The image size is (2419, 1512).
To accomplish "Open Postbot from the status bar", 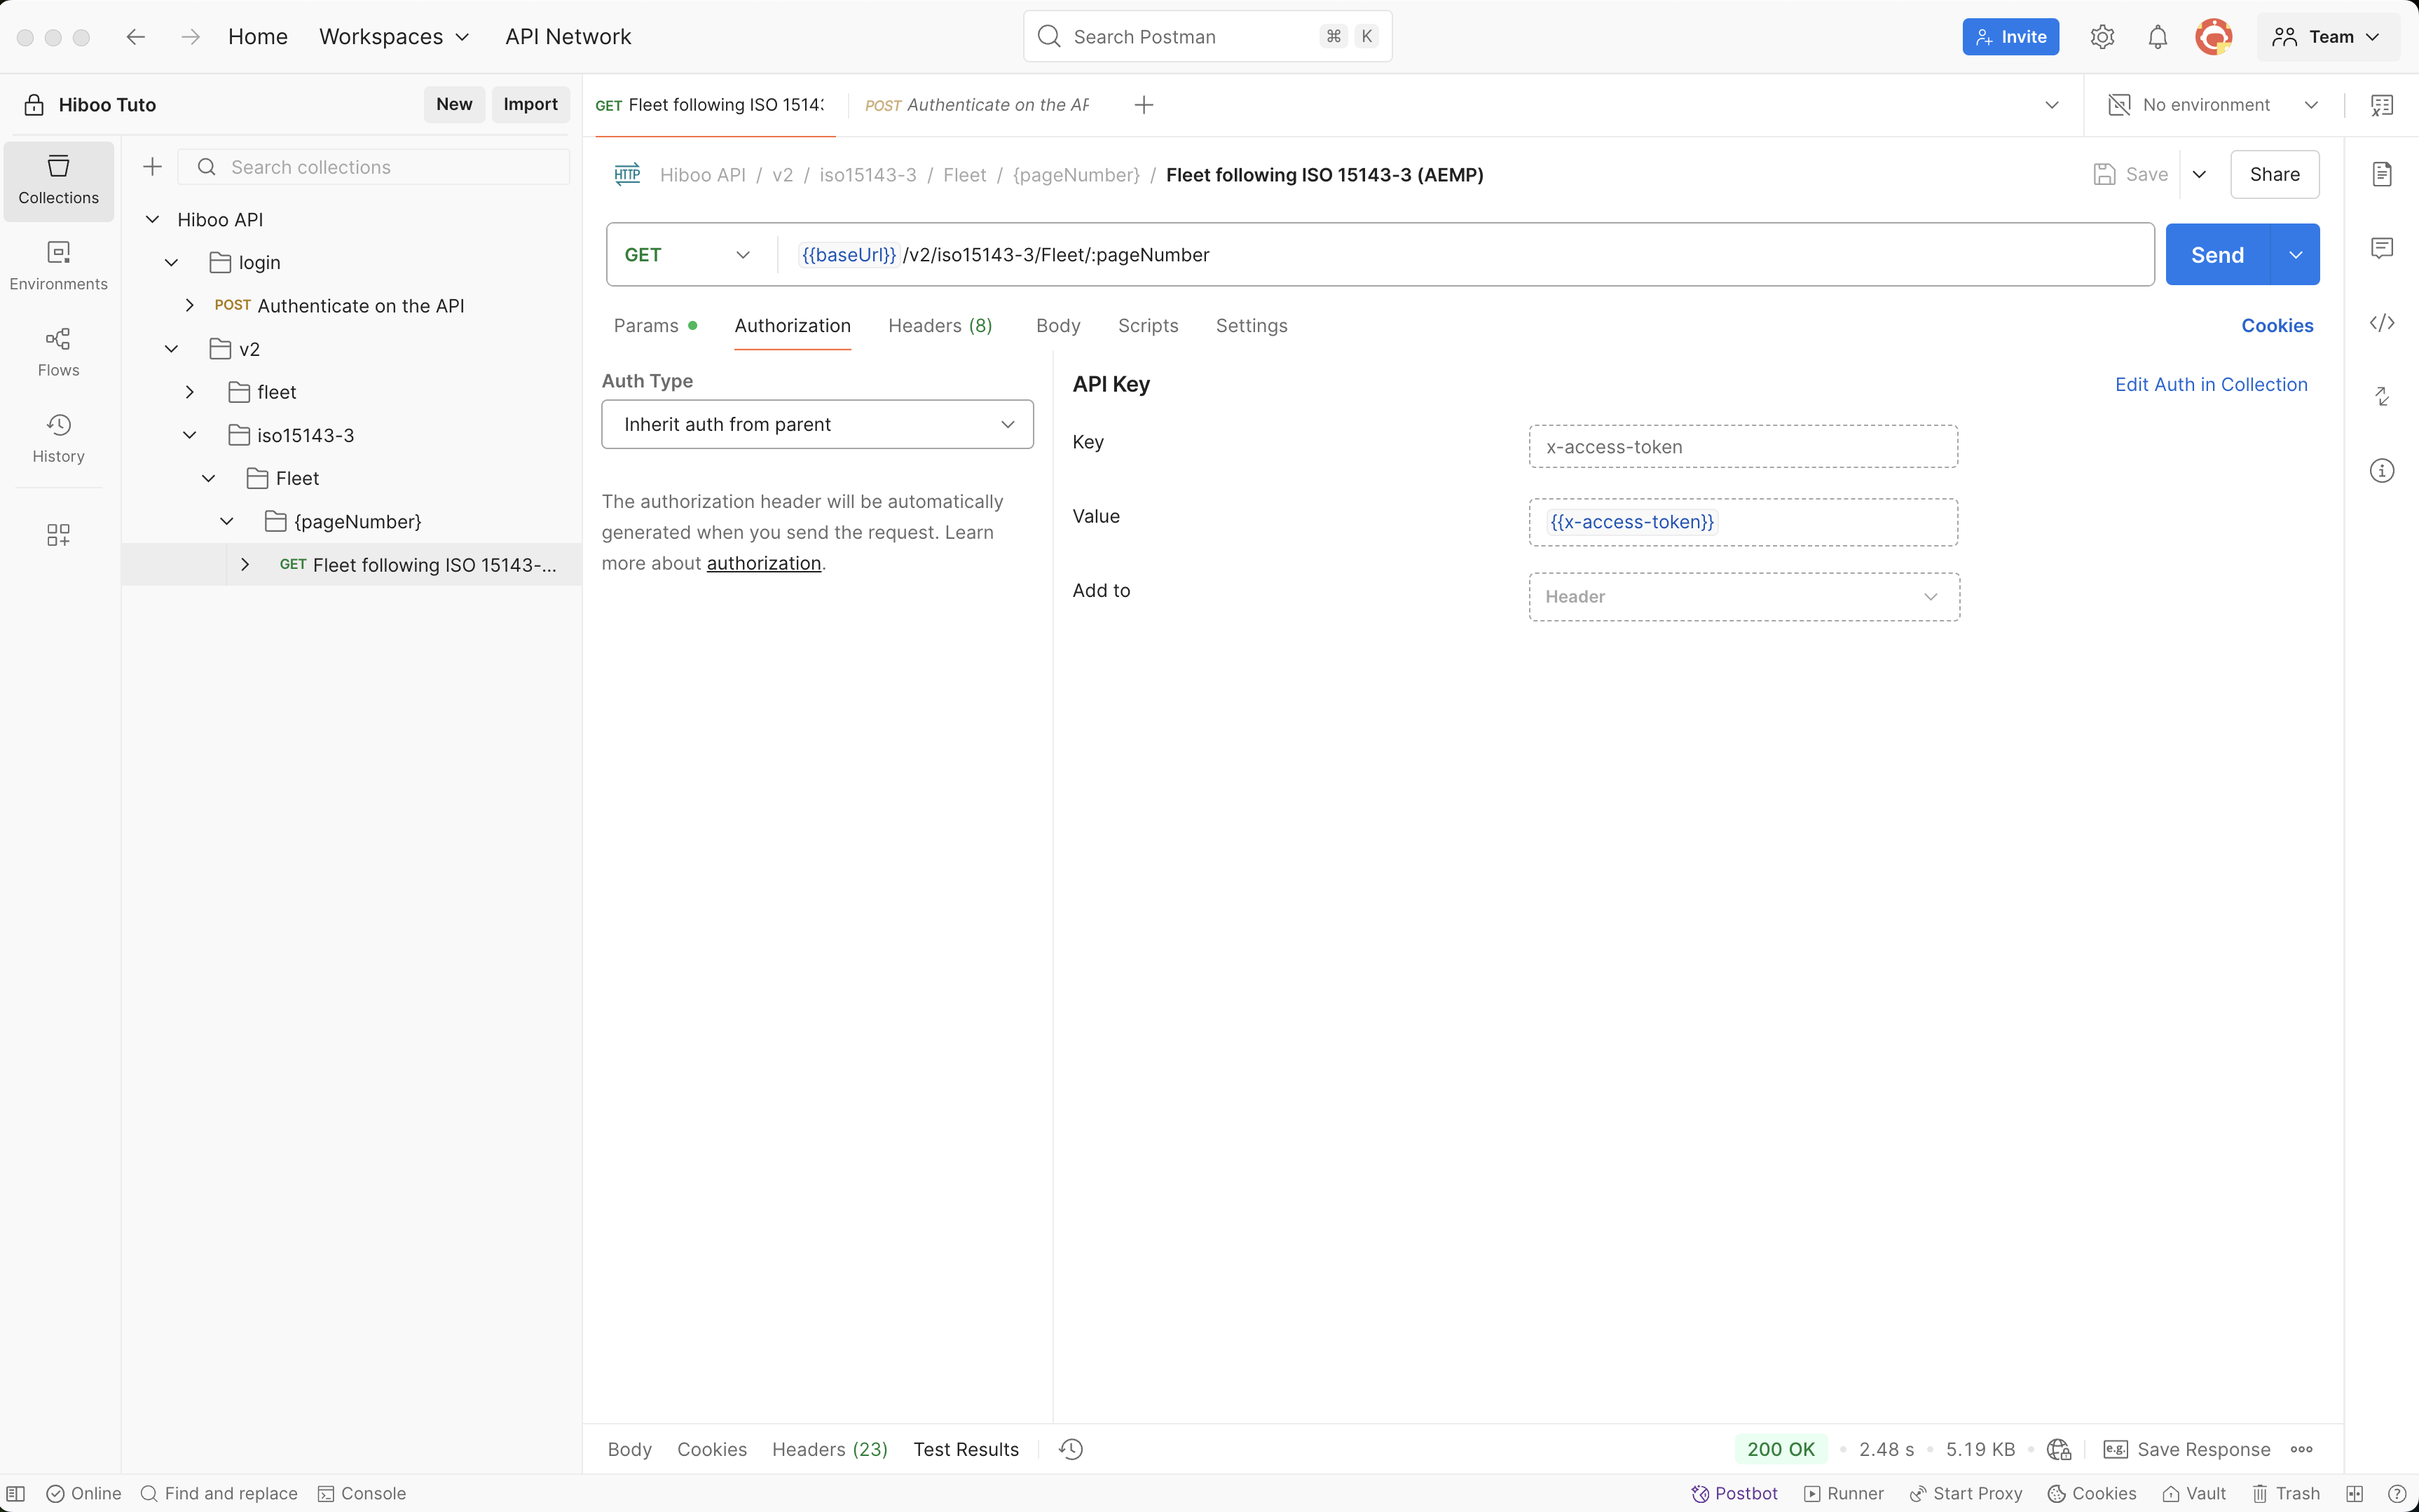I will (x=1734, y=1493).
